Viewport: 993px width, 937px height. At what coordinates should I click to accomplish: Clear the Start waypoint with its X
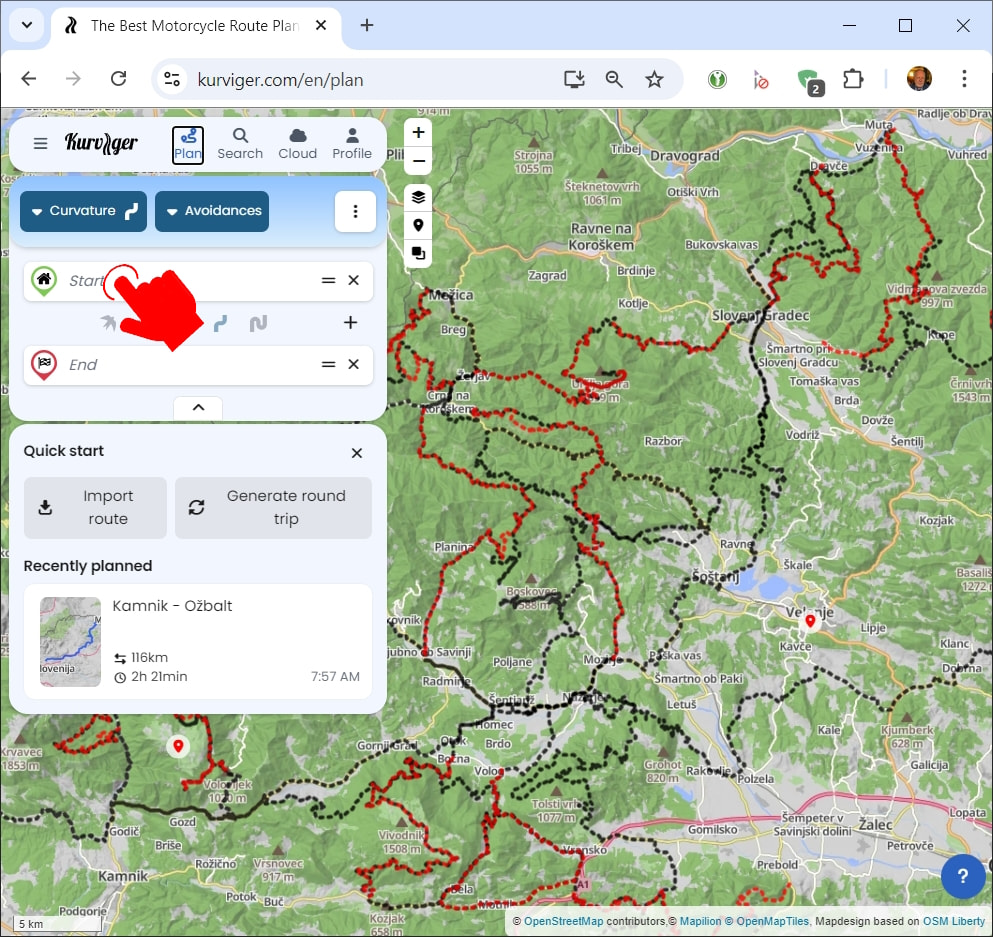[353, 281]
